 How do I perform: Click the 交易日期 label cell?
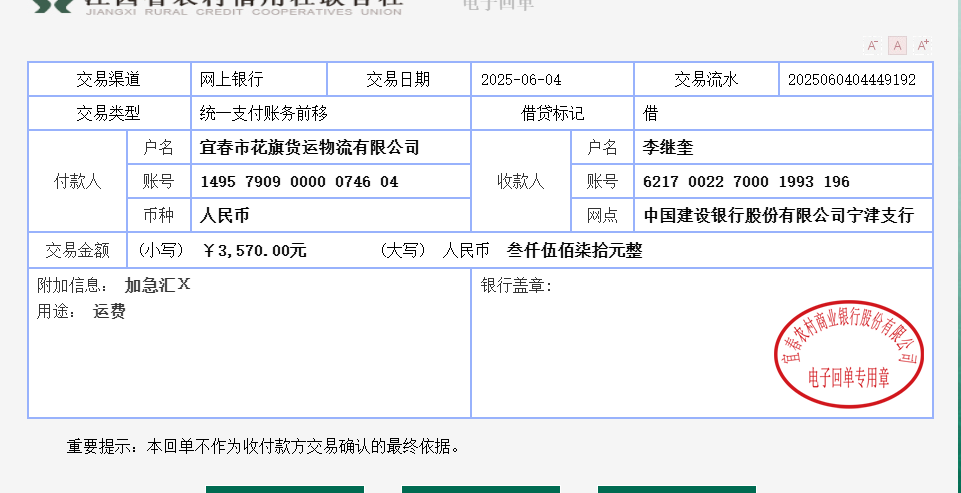point(398,79)
